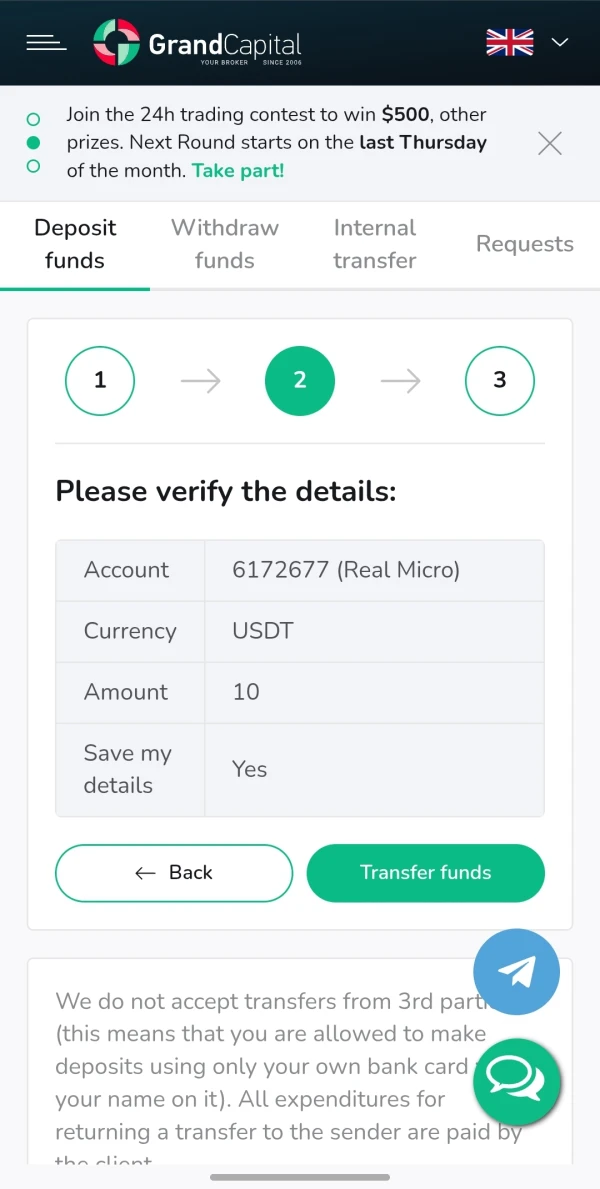Screen dimensions: 600x1189
Task: Dismiss the trading contest banner
Action: pos(550,143)
